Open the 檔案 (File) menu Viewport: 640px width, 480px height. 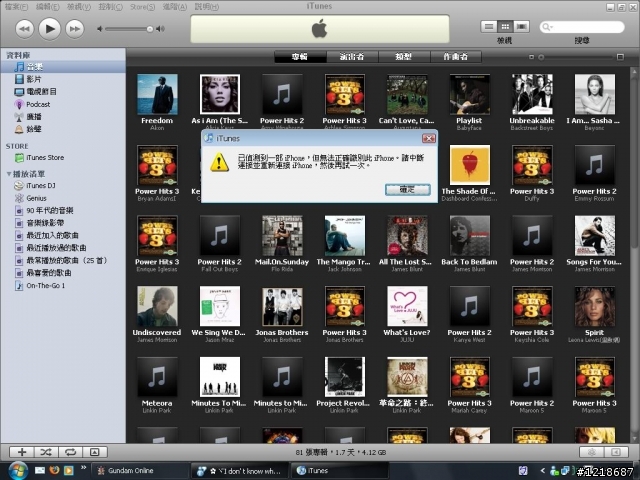click(x=16, y=7)
